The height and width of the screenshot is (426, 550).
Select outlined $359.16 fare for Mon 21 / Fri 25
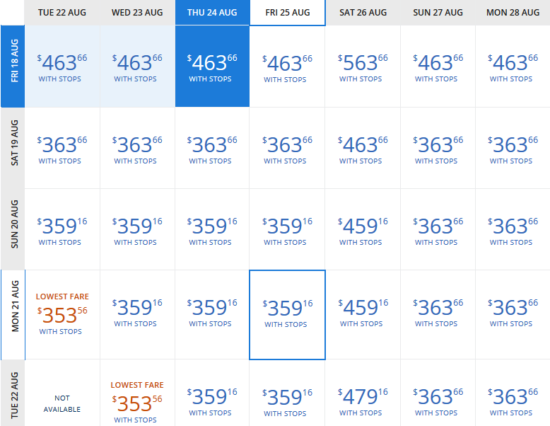click(x=287, y=315)
